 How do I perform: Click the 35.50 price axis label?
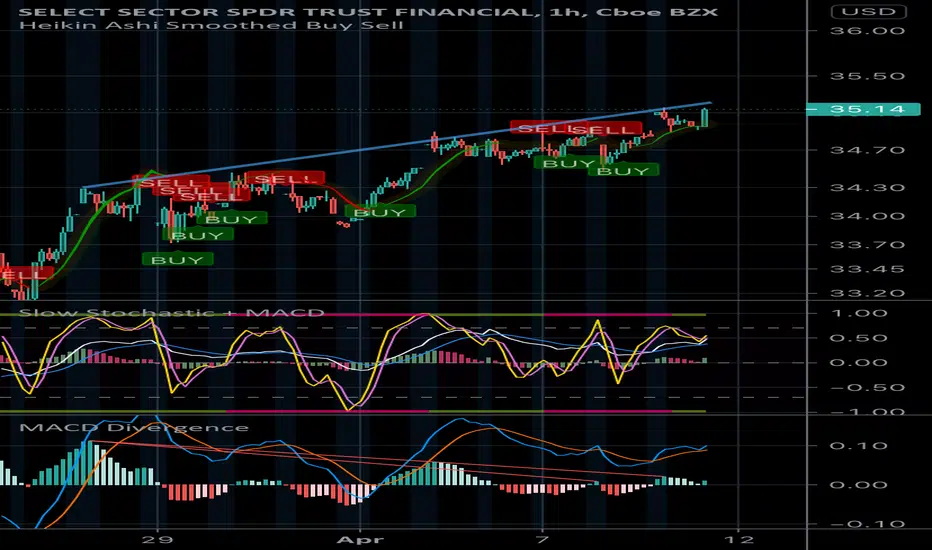pos(867,76)
